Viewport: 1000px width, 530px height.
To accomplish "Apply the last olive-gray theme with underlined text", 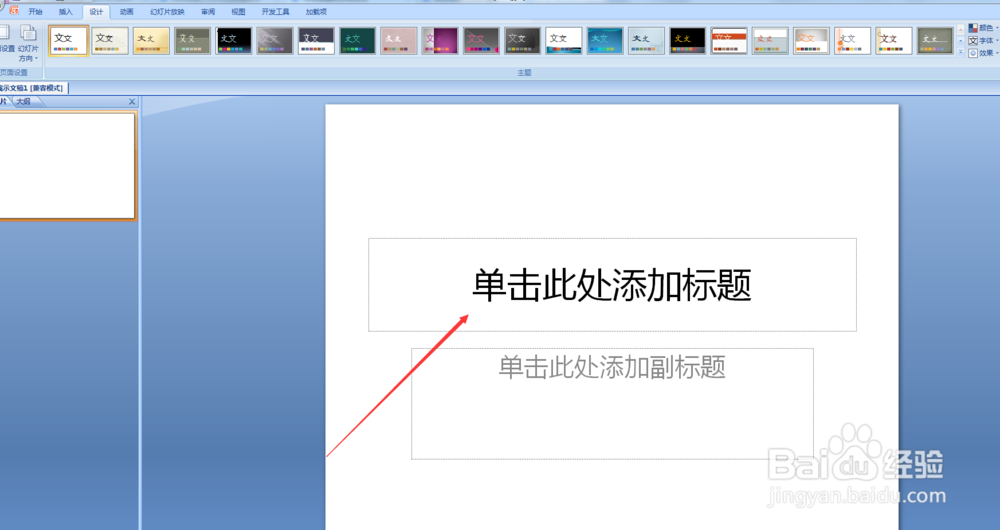I will [935, 40].
